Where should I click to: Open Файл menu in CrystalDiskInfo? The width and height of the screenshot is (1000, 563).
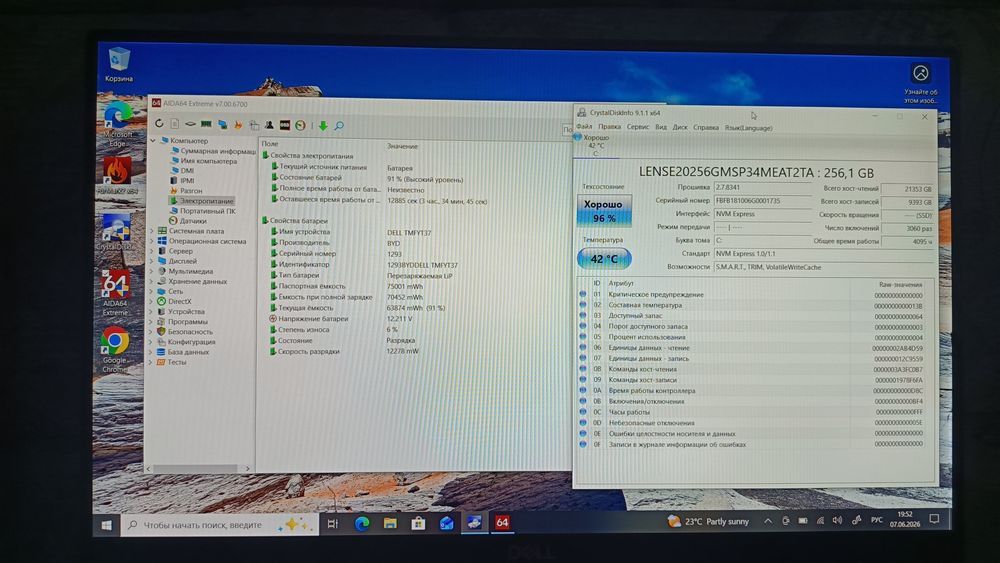(584, 127)
